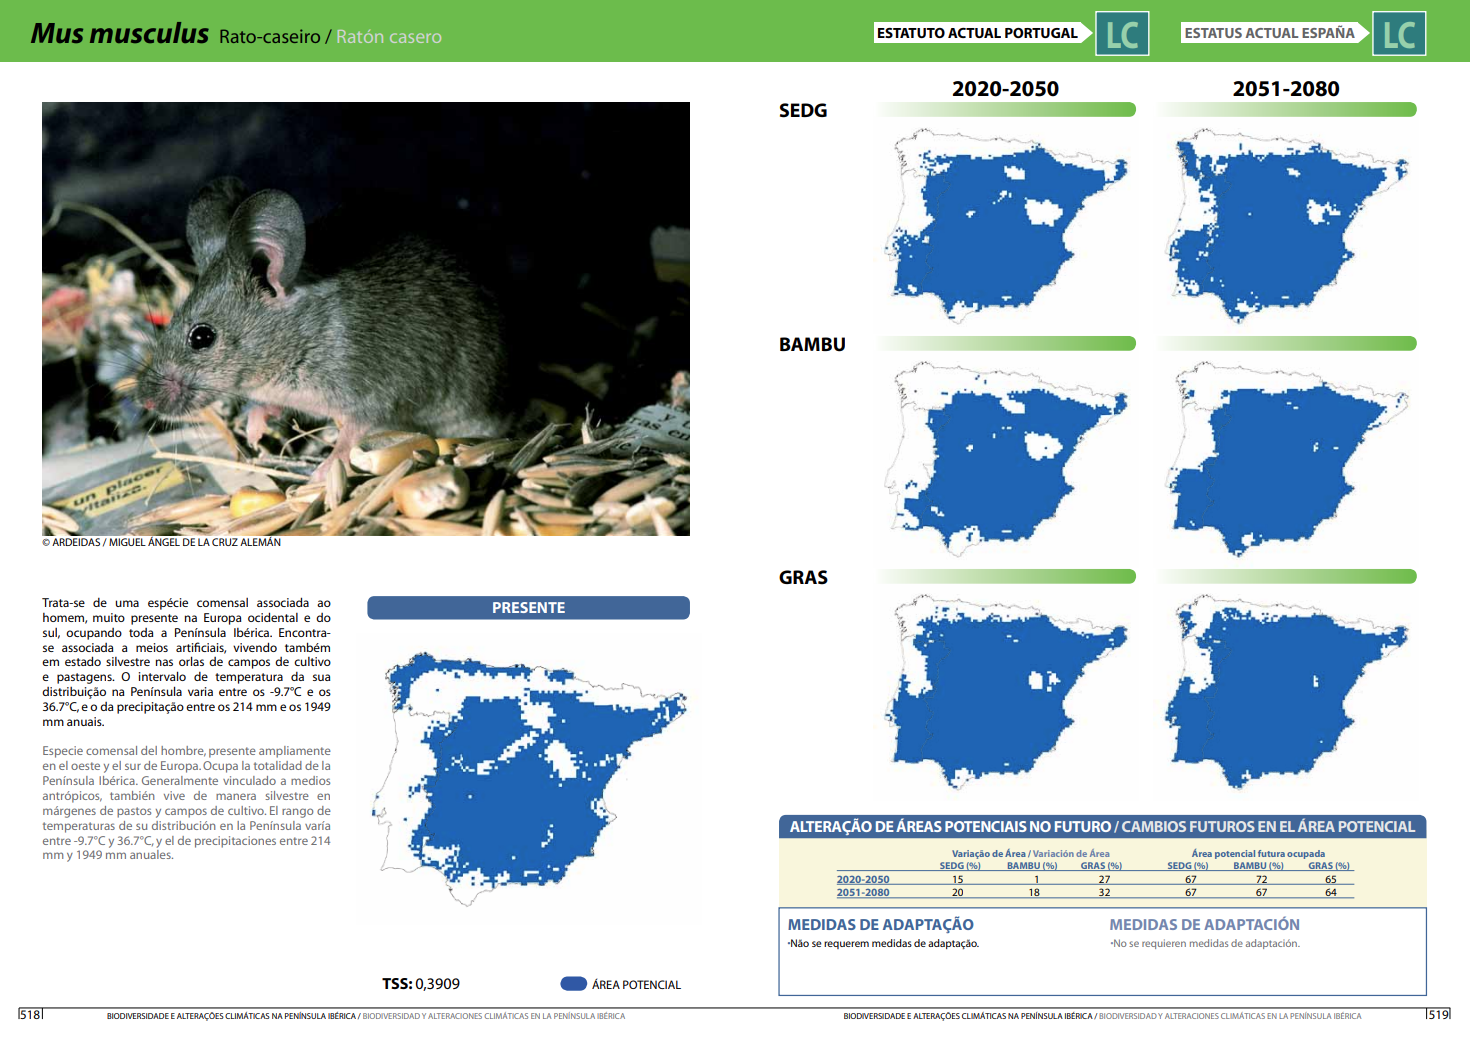Click the Medidas de Adaptação heading
The width and height of the screenshot is (1470, 1038).
point(880,925)
